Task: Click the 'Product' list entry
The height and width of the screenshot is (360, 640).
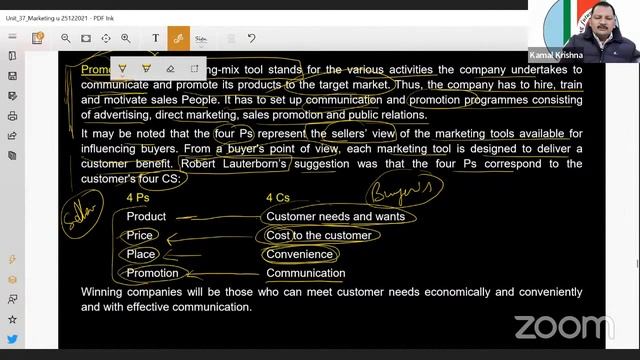Action: pyautogui.click(x=146, y=216)
